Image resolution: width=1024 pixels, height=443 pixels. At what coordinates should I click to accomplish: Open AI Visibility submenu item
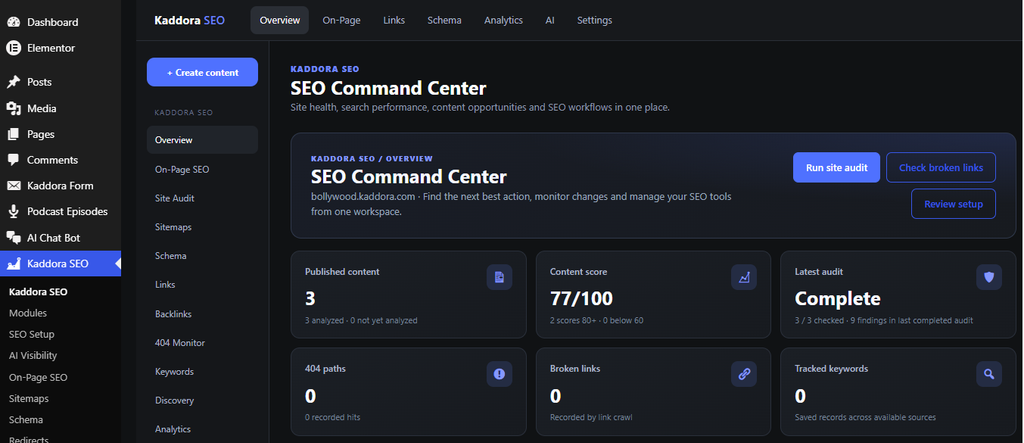click(x=33, y=355)
